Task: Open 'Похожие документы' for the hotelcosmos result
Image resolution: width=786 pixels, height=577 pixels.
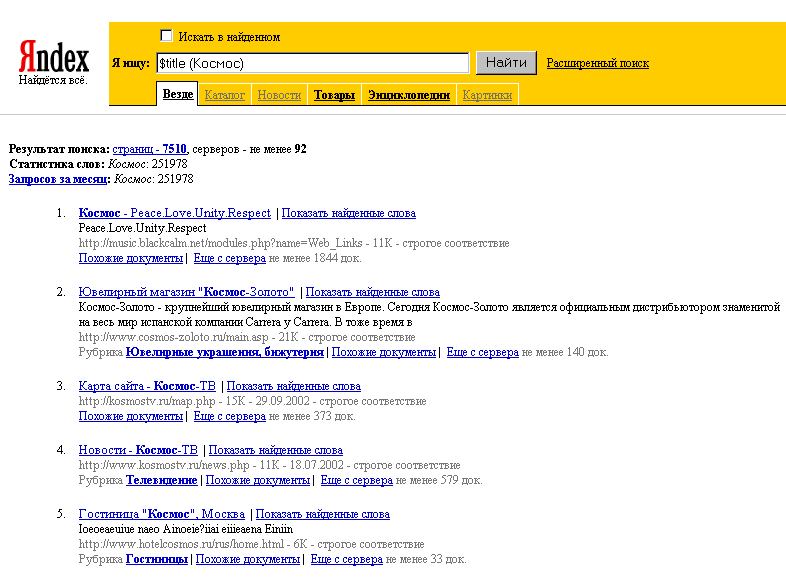Action: tap(248, 559)
